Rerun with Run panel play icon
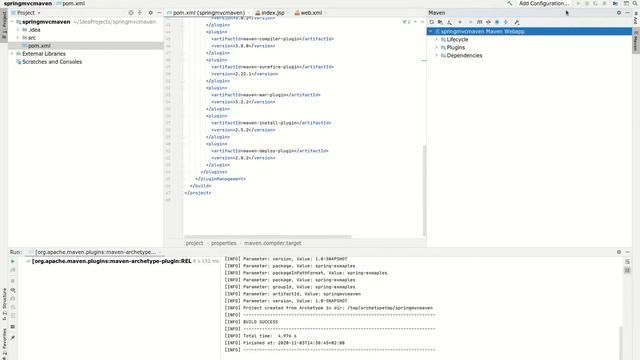This screenshot has height=360, width=640. [13, 261]
